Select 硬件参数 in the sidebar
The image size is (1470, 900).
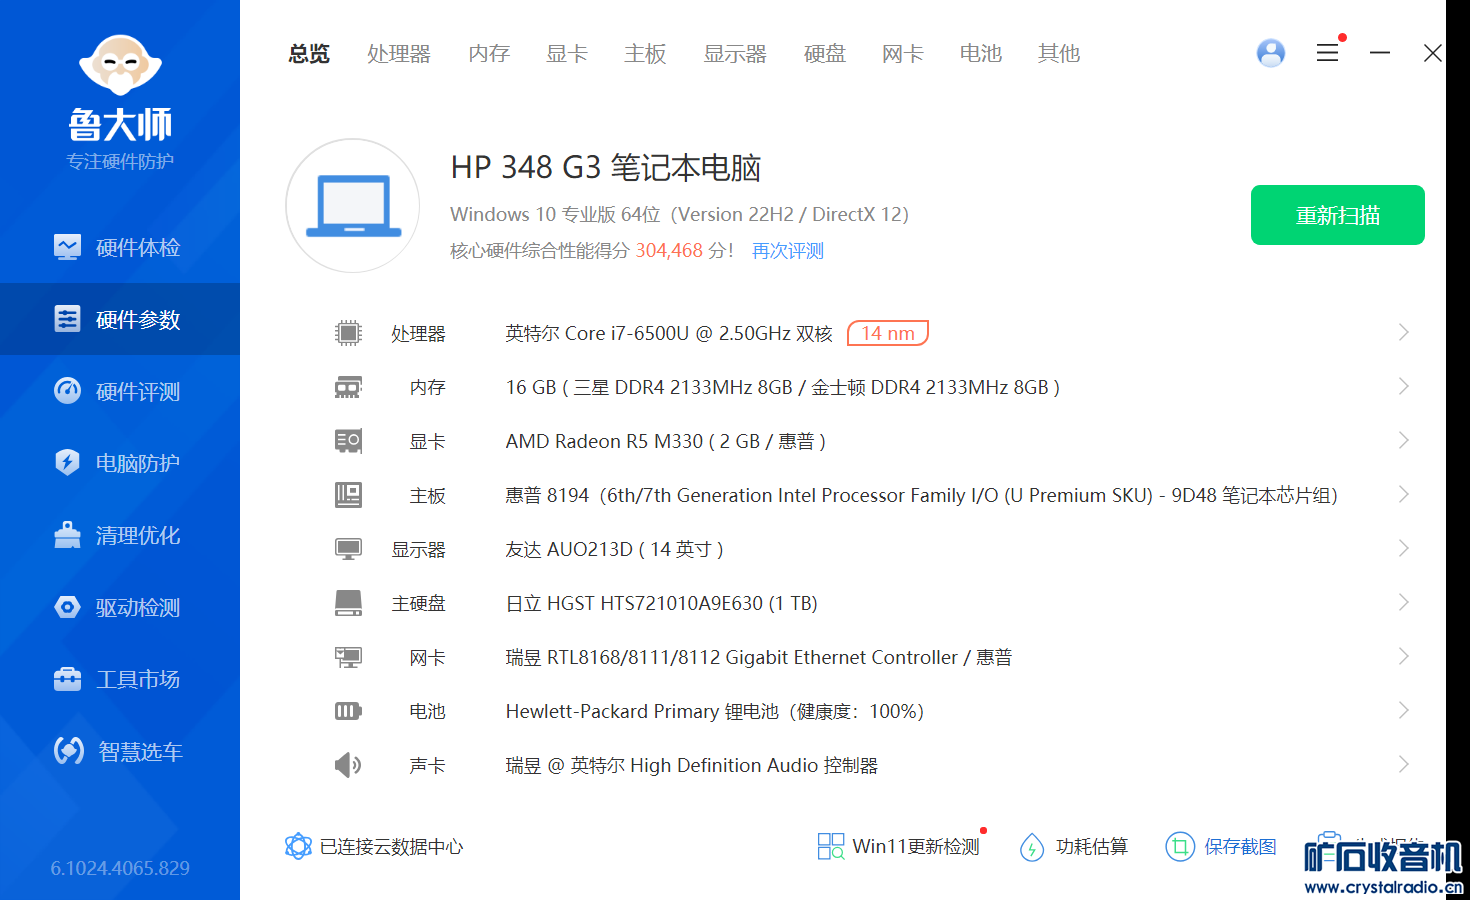[x=120, y=319]
